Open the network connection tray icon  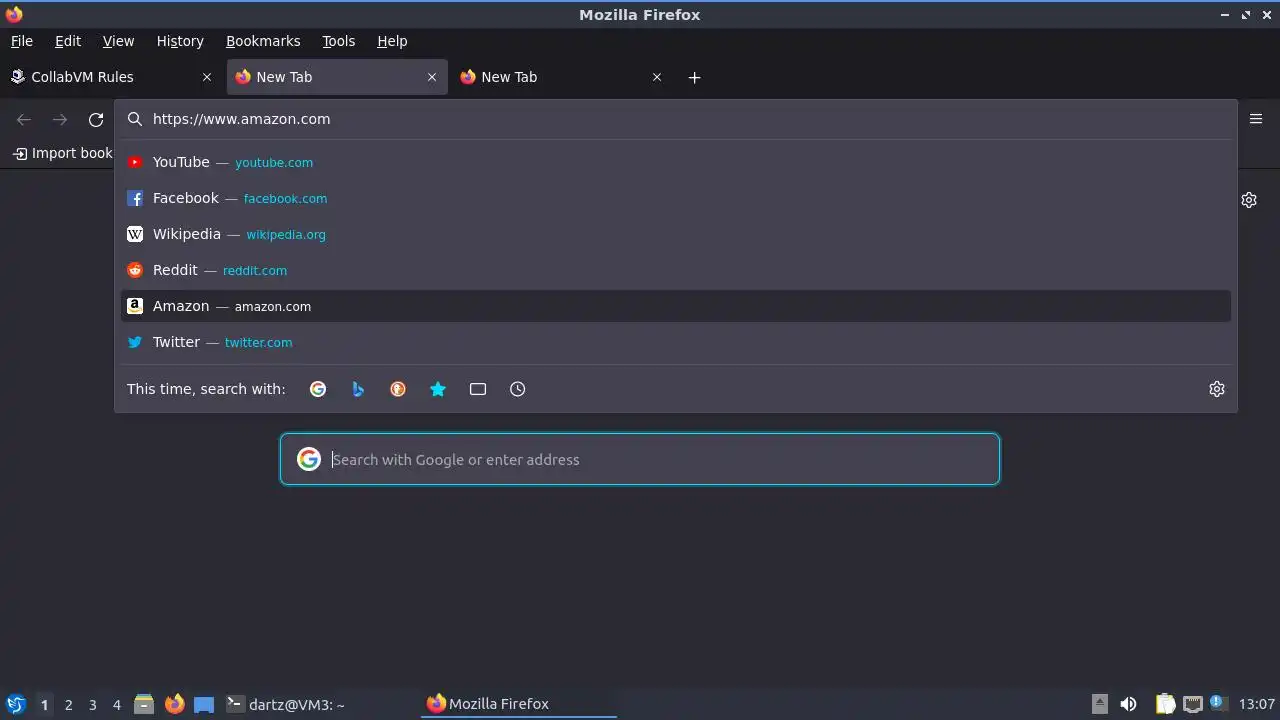1192,704
